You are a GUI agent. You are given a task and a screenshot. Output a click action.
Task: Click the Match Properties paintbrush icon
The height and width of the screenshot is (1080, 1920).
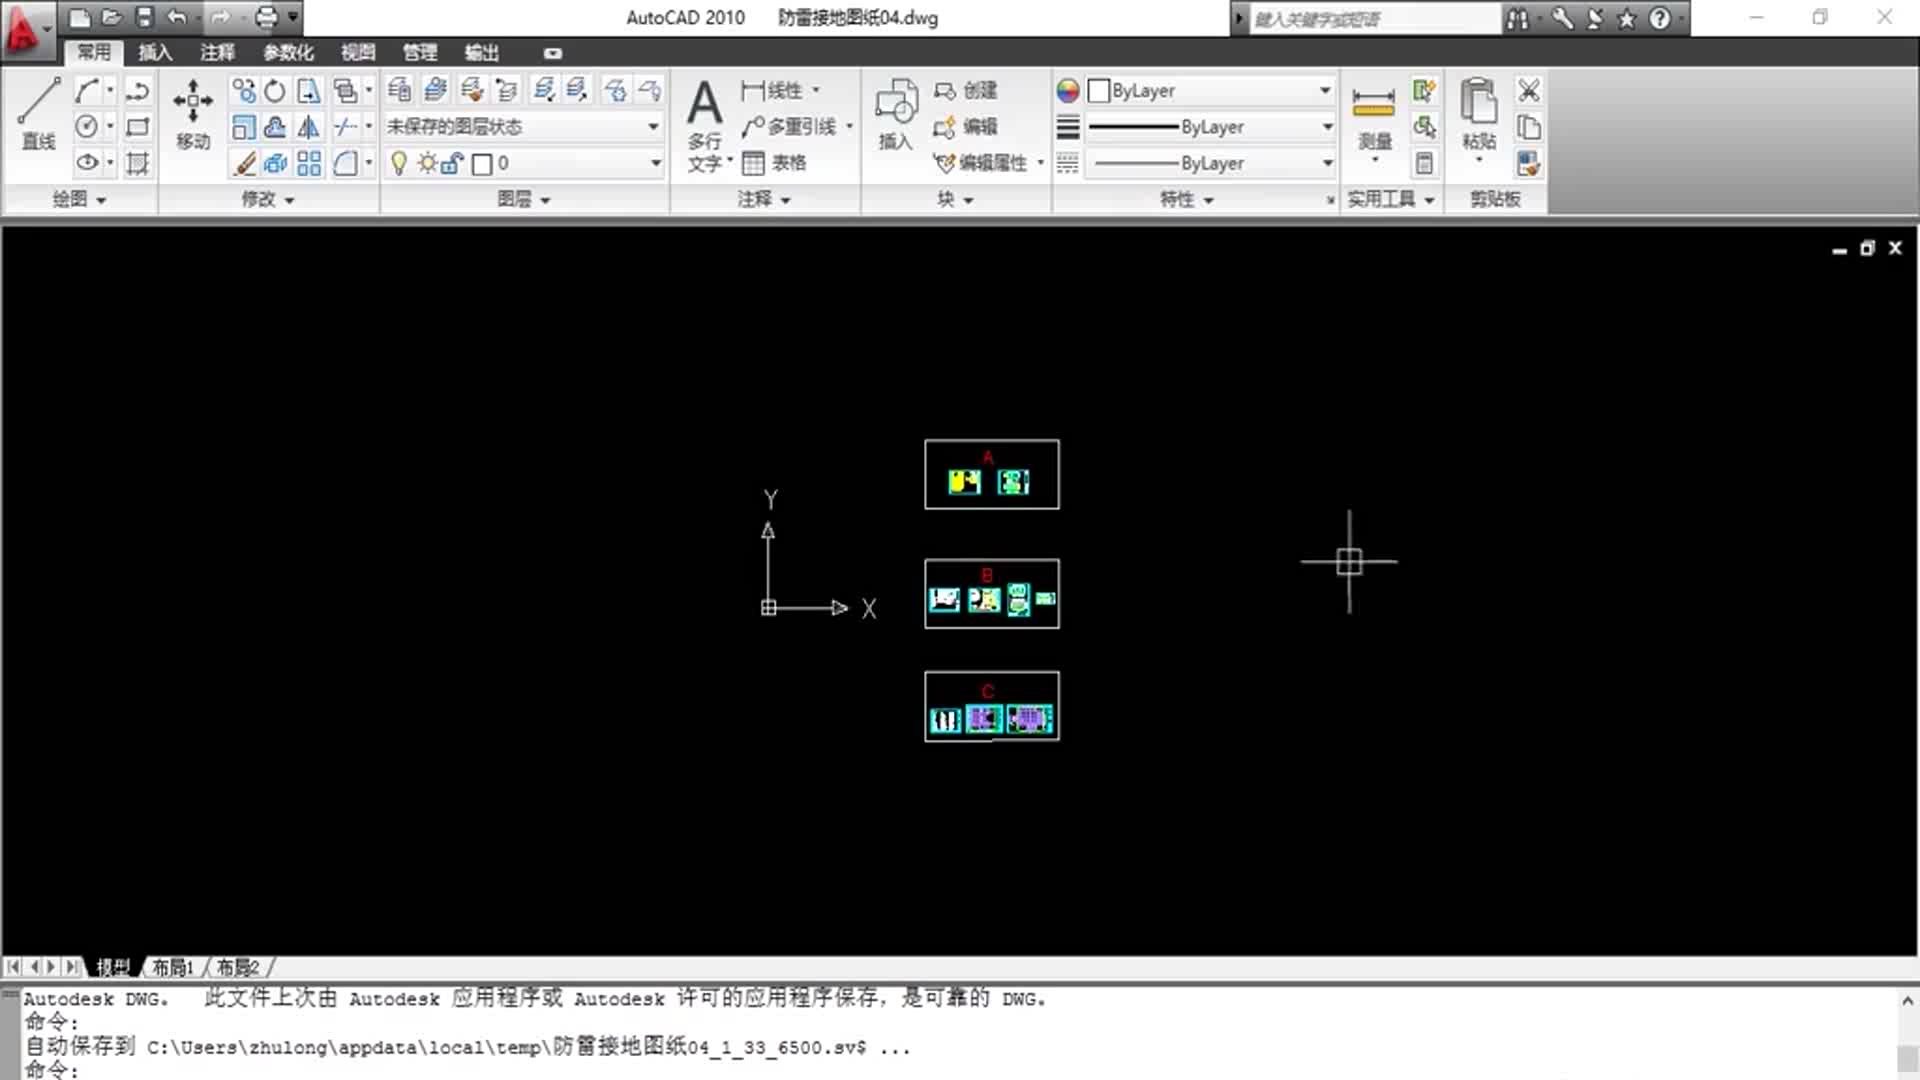pos(1528,163)
